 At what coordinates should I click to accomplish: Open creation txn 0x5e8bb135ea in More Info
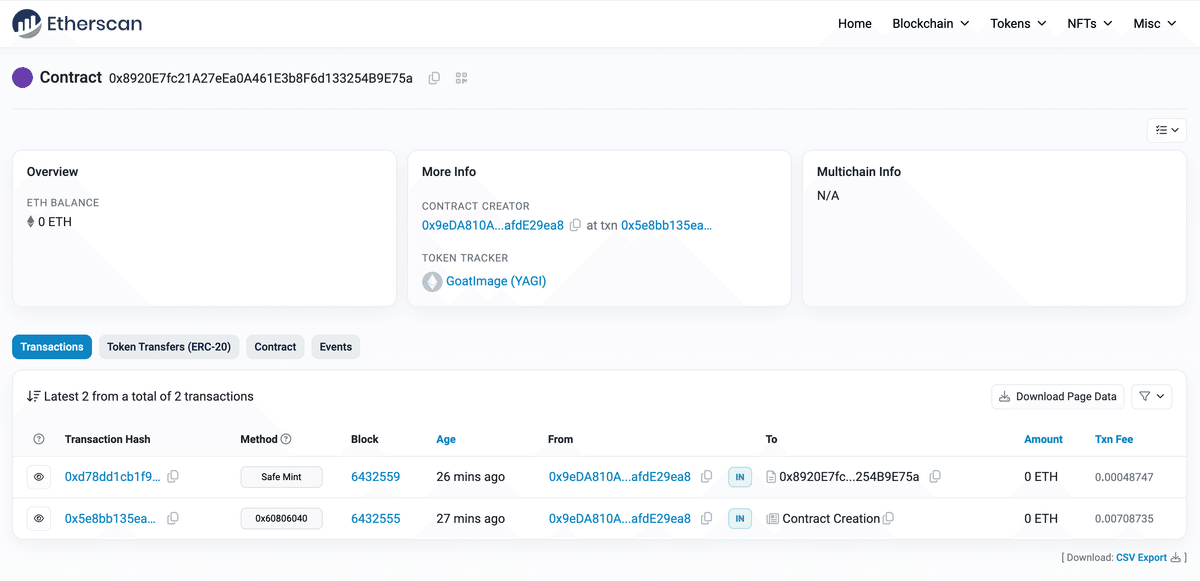click(x=666, y=225)
